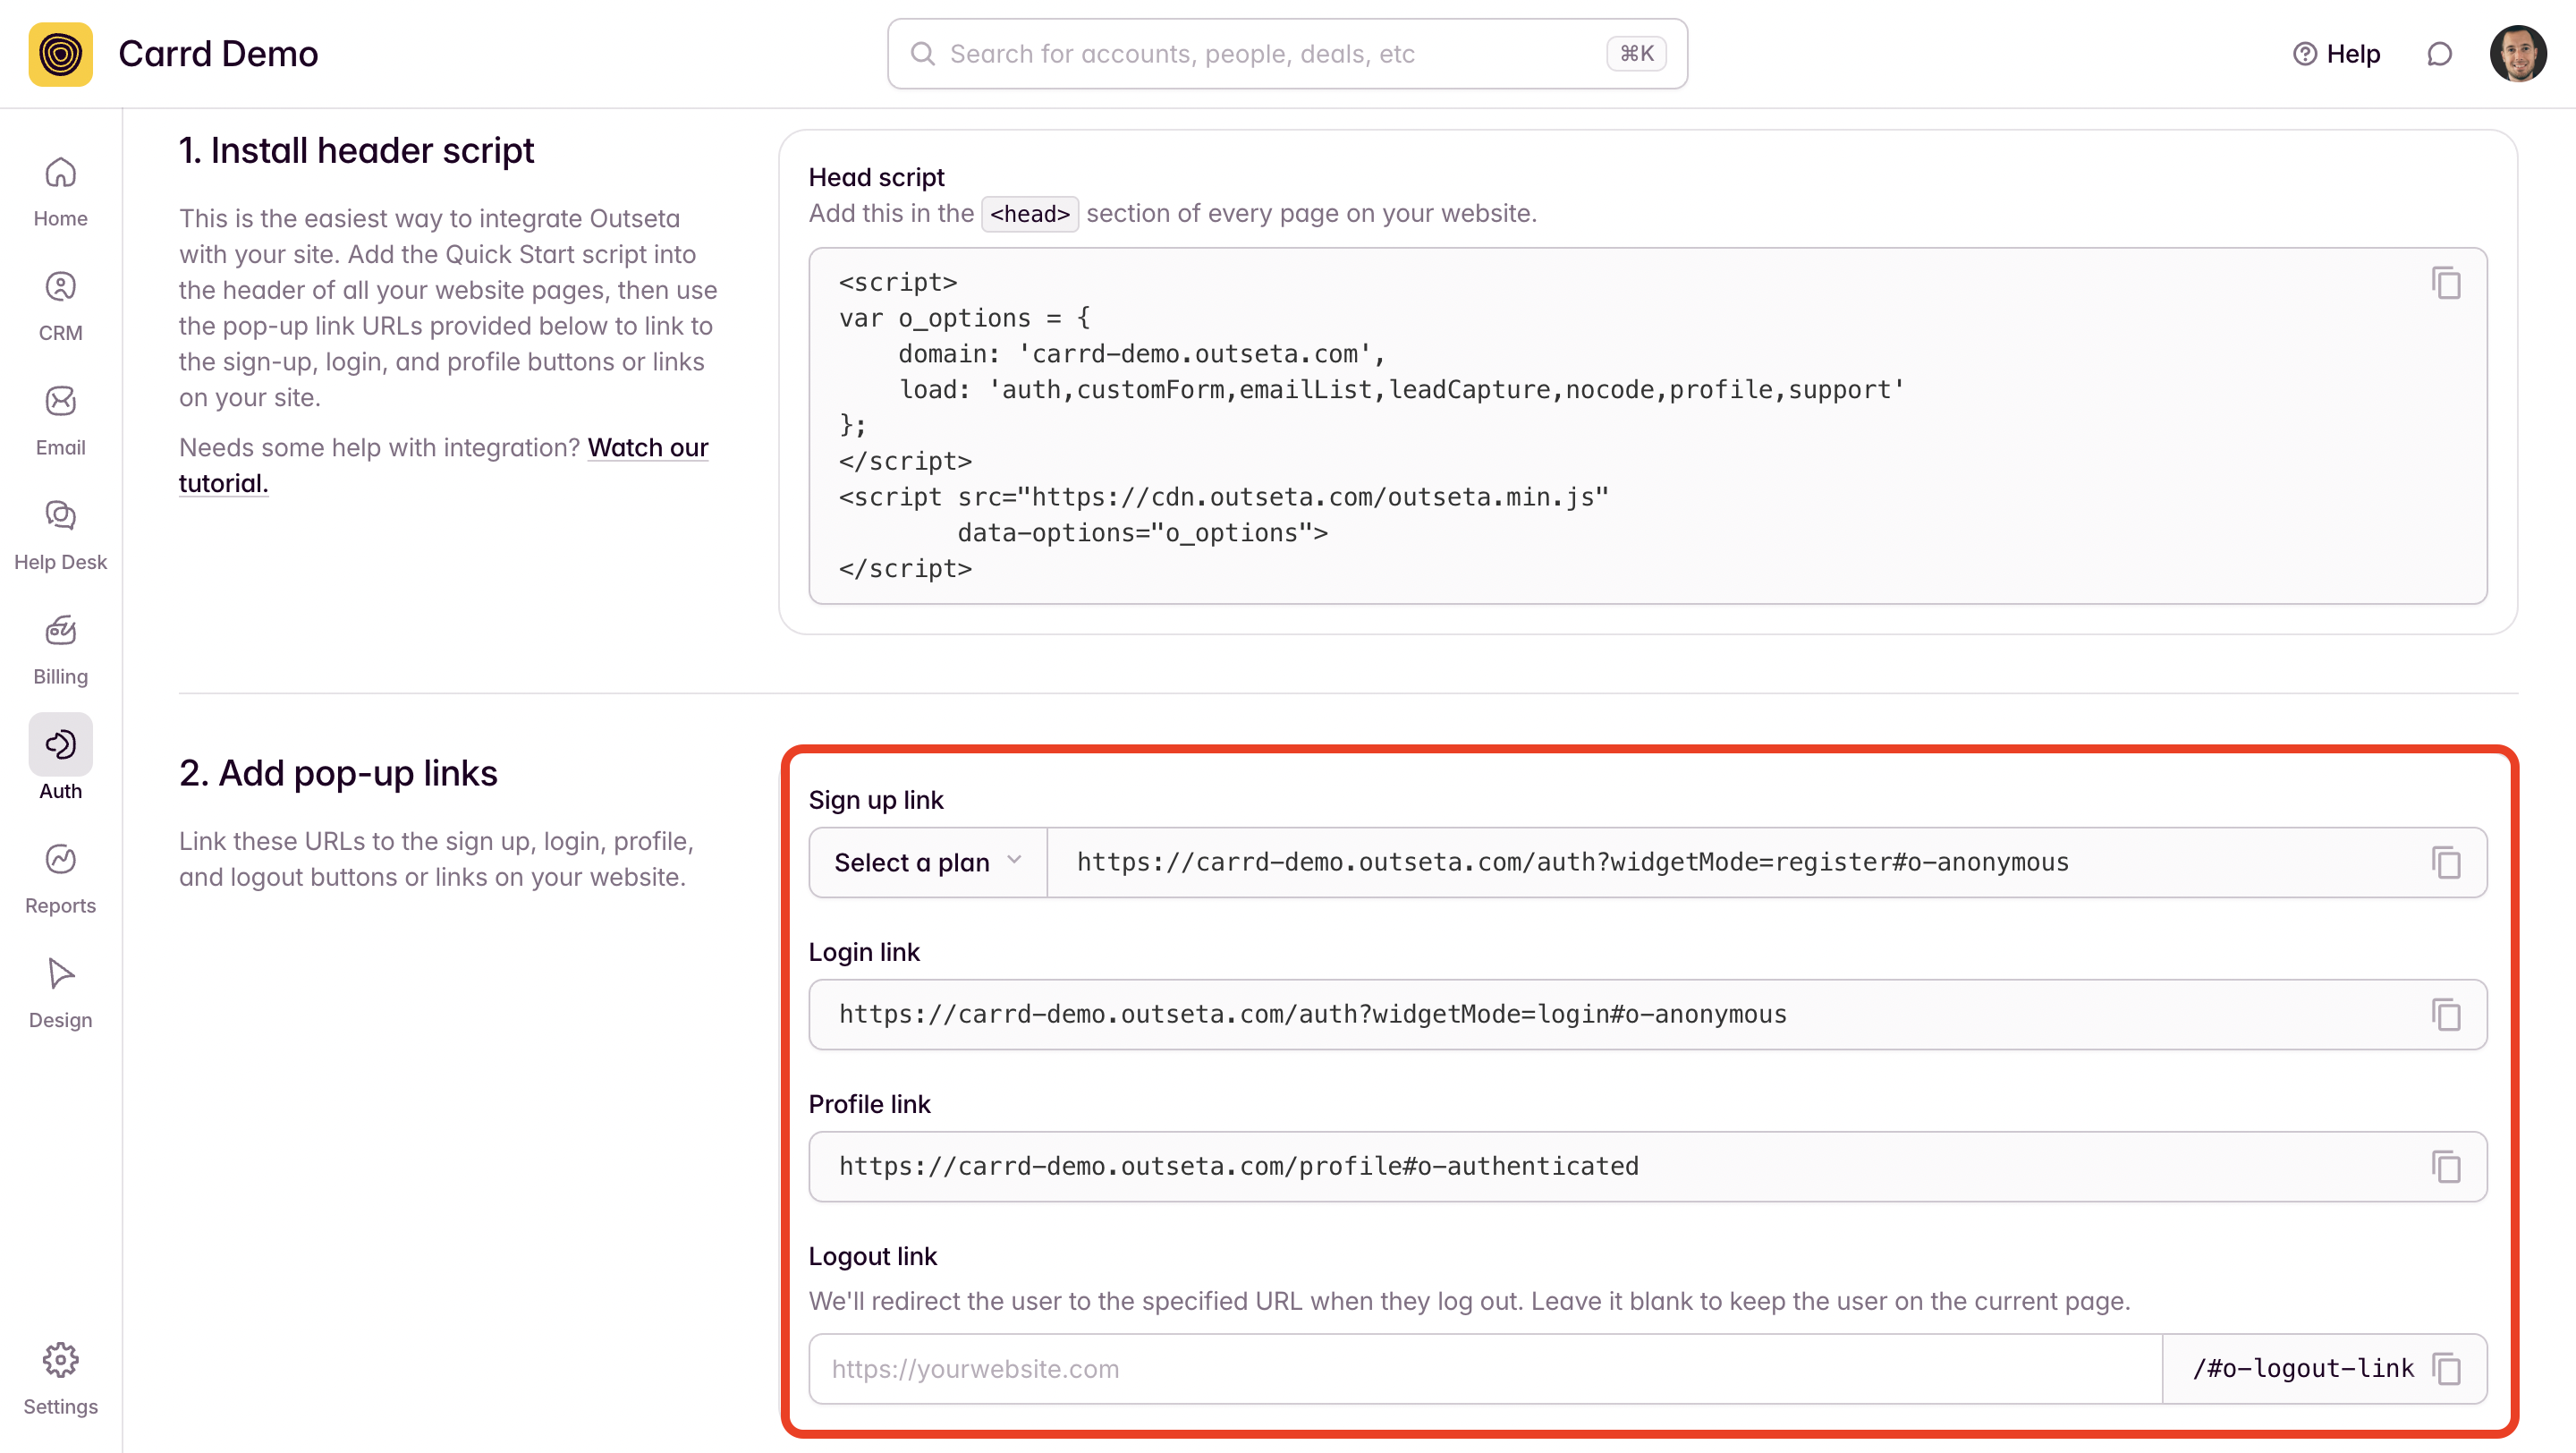The width and height of the screenshot is (2576, 1453).
Task: Expand the Select a plan dropdown
Action: click(x=928, y=862)
